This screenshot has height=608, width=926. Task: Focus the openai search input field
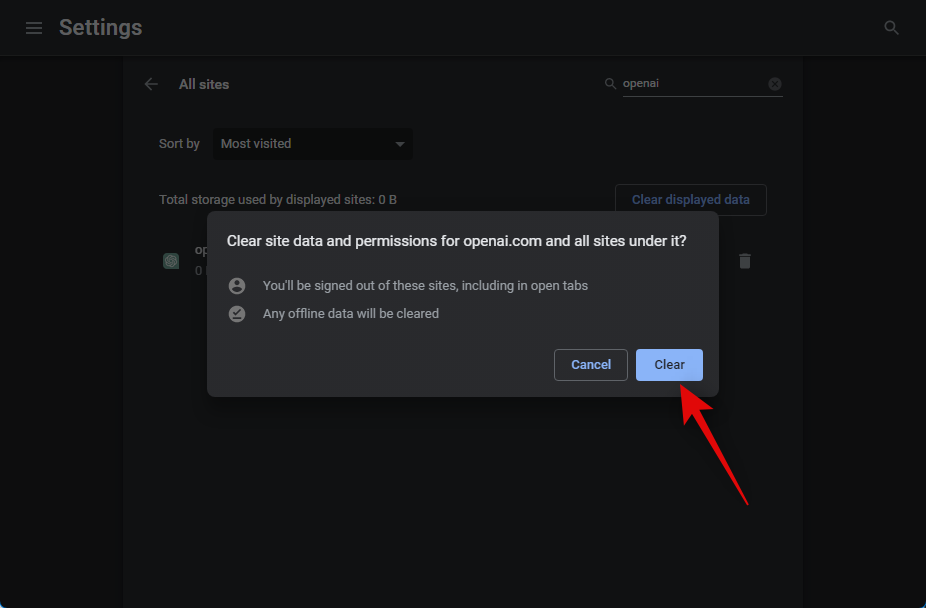tap(694, 84)
